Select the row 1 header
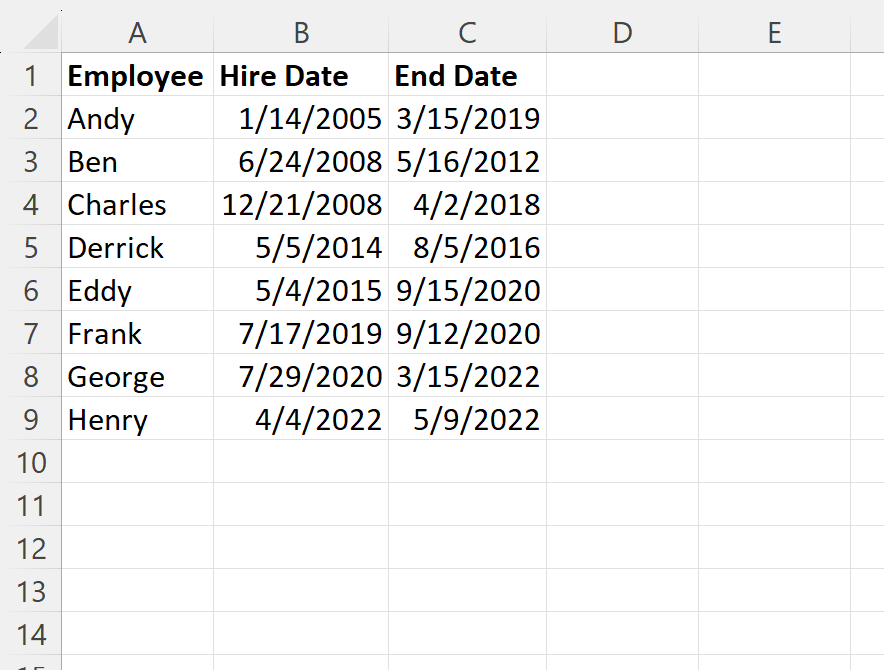This screenshot has width=884, height=670. pyautogui.click(x=30, y=76)
